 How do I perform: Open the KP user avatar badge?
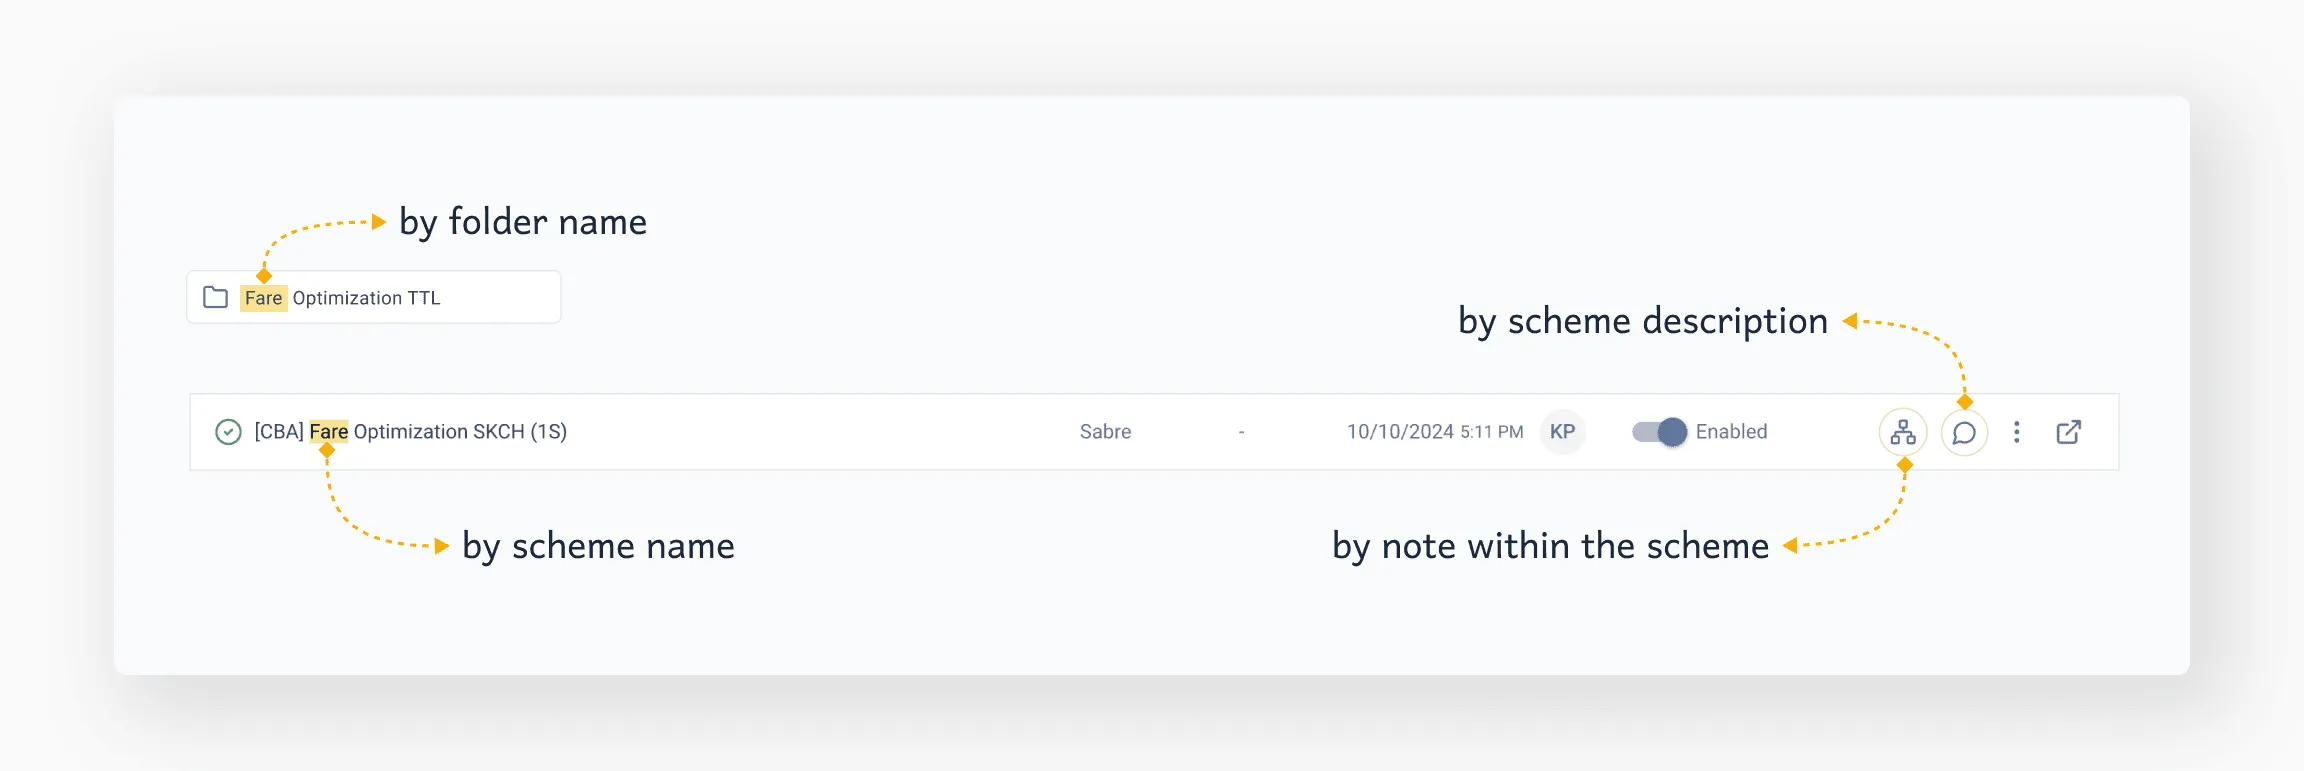click(x=1562, y=432)
